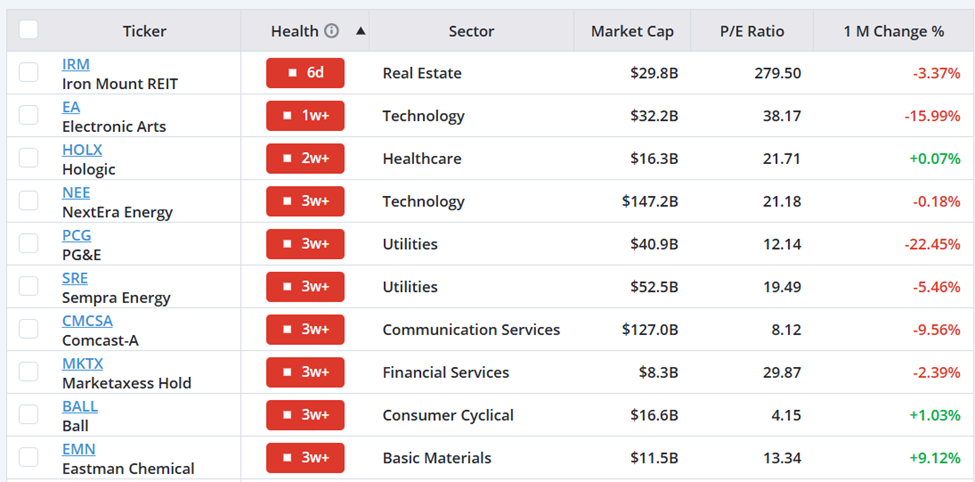Click the 1w+ health badge for Electronic Arts
The image size is (975, 482).
tap(305, 116)
